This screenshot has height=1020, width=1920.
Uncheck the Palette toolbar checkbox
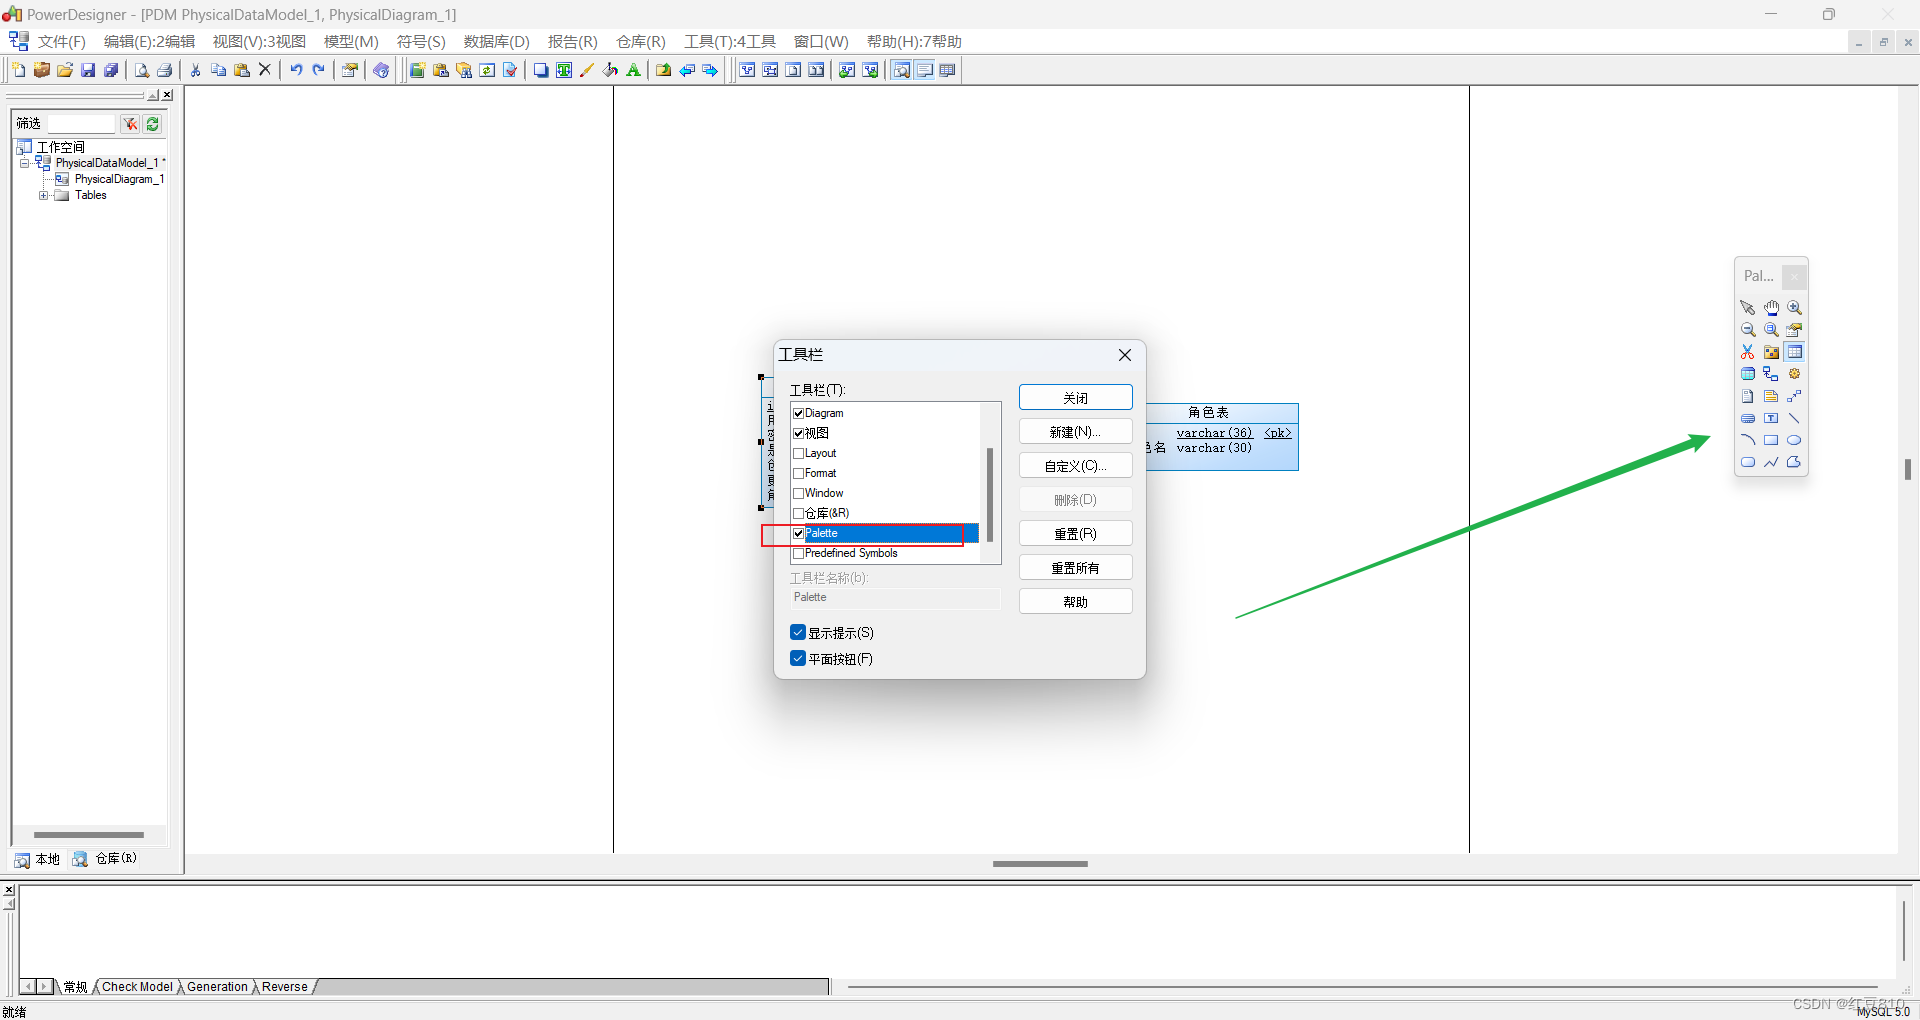coord(799,533)
